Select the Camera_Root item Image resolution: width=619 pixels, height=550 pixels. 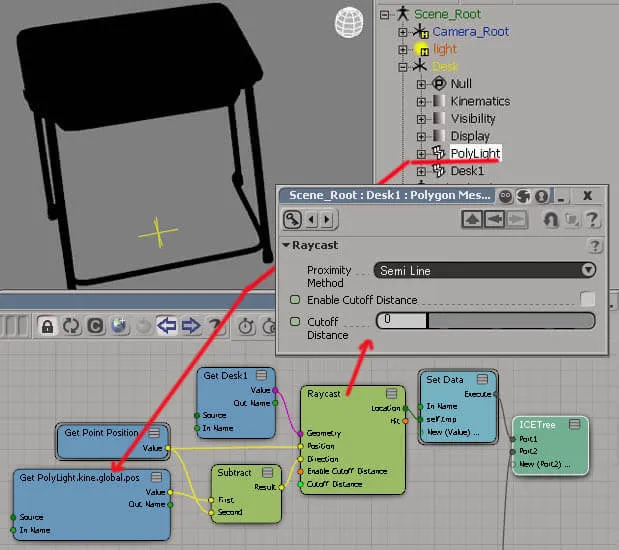(x=471, y=32)
